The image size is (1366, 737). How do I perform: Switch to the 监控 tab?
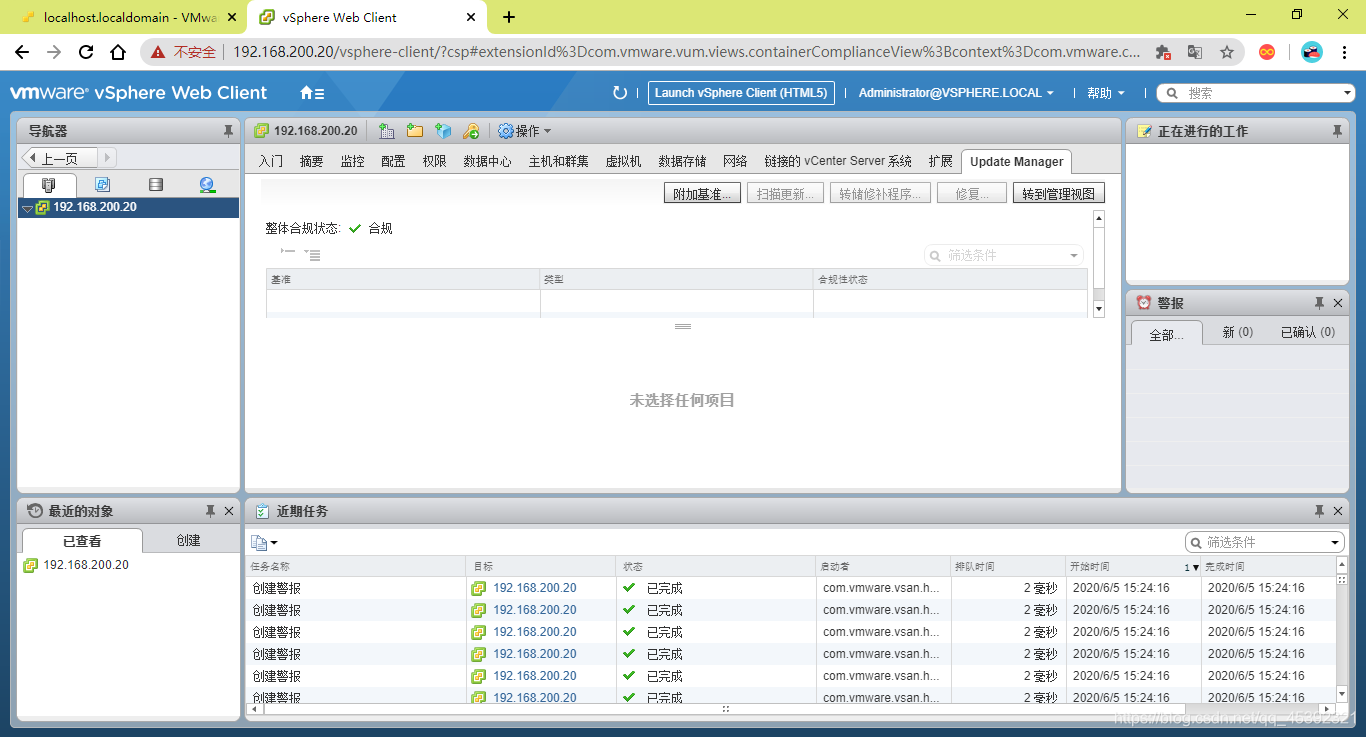pos(352,161)
